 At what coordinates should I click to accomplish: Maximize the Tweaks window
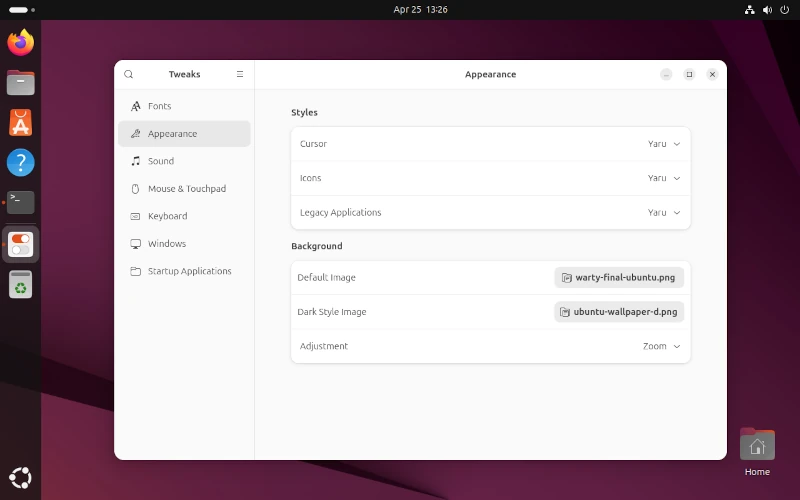pyautogui.click(x=689, y=74)
